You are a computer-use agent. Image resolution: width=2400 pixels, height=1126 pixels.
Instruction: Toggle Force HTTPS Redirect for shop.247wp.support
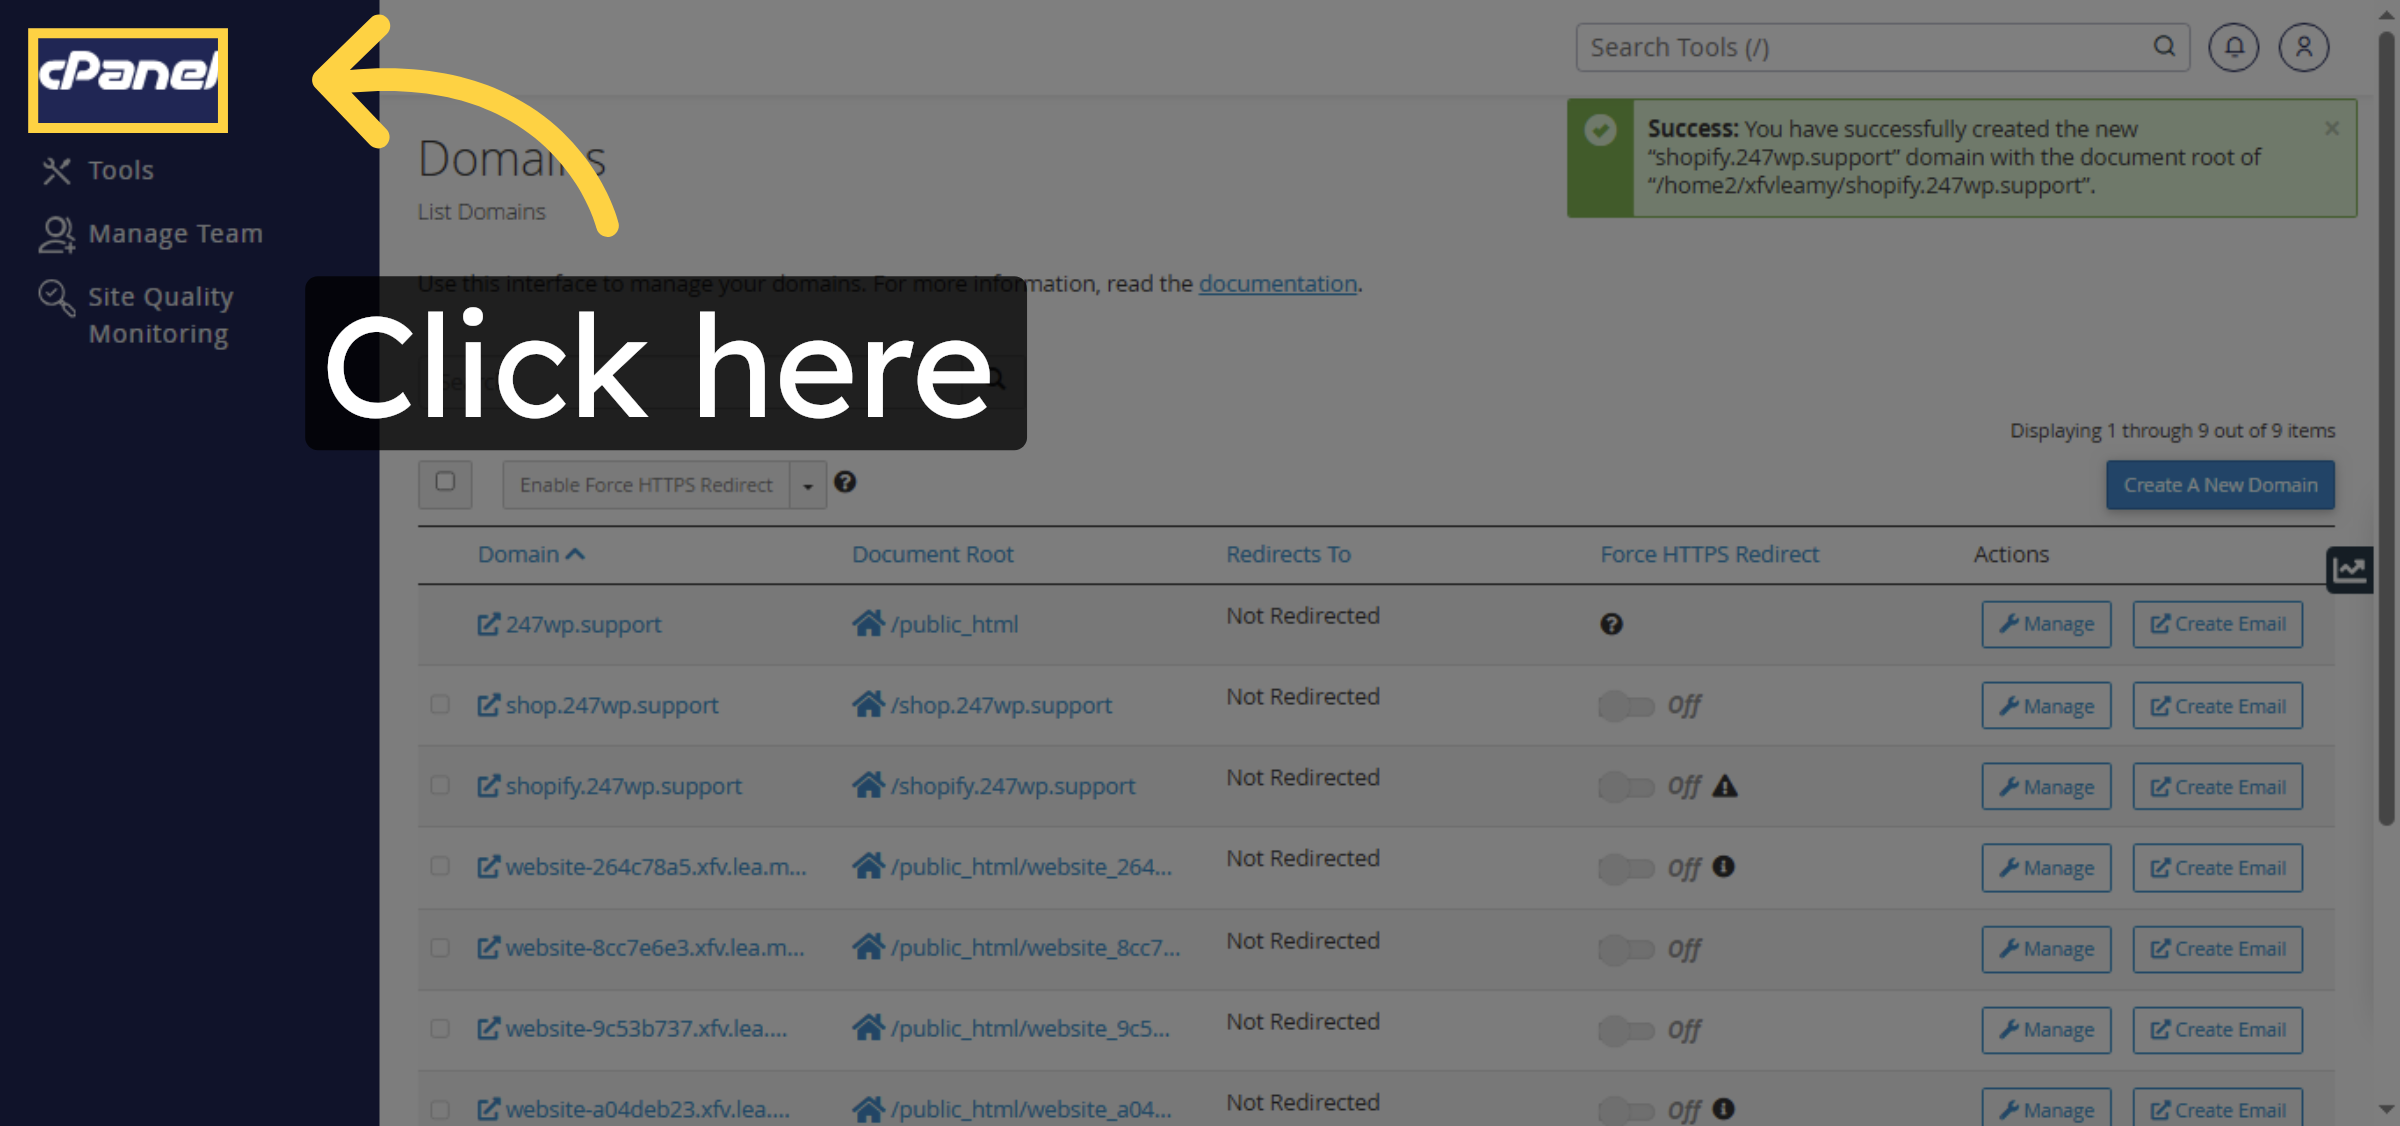coord(1626,706)
